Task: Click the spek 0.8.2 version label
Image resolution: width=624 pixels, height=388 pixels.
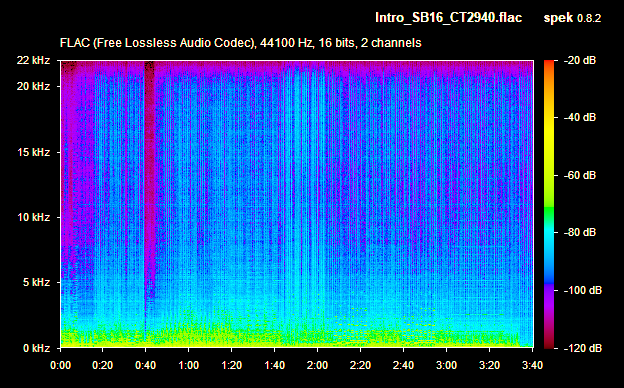Action: (x=572, y=18)
